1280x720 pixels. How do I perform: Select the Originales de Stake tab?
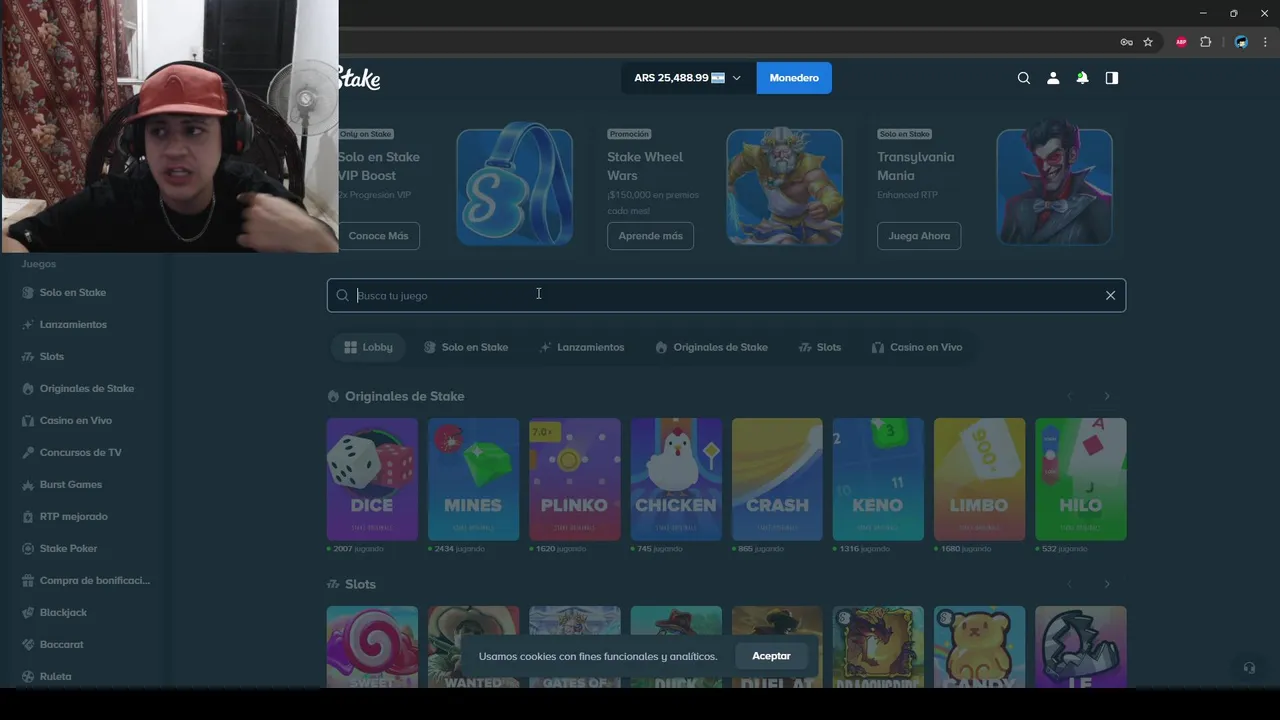pos(711,347)
